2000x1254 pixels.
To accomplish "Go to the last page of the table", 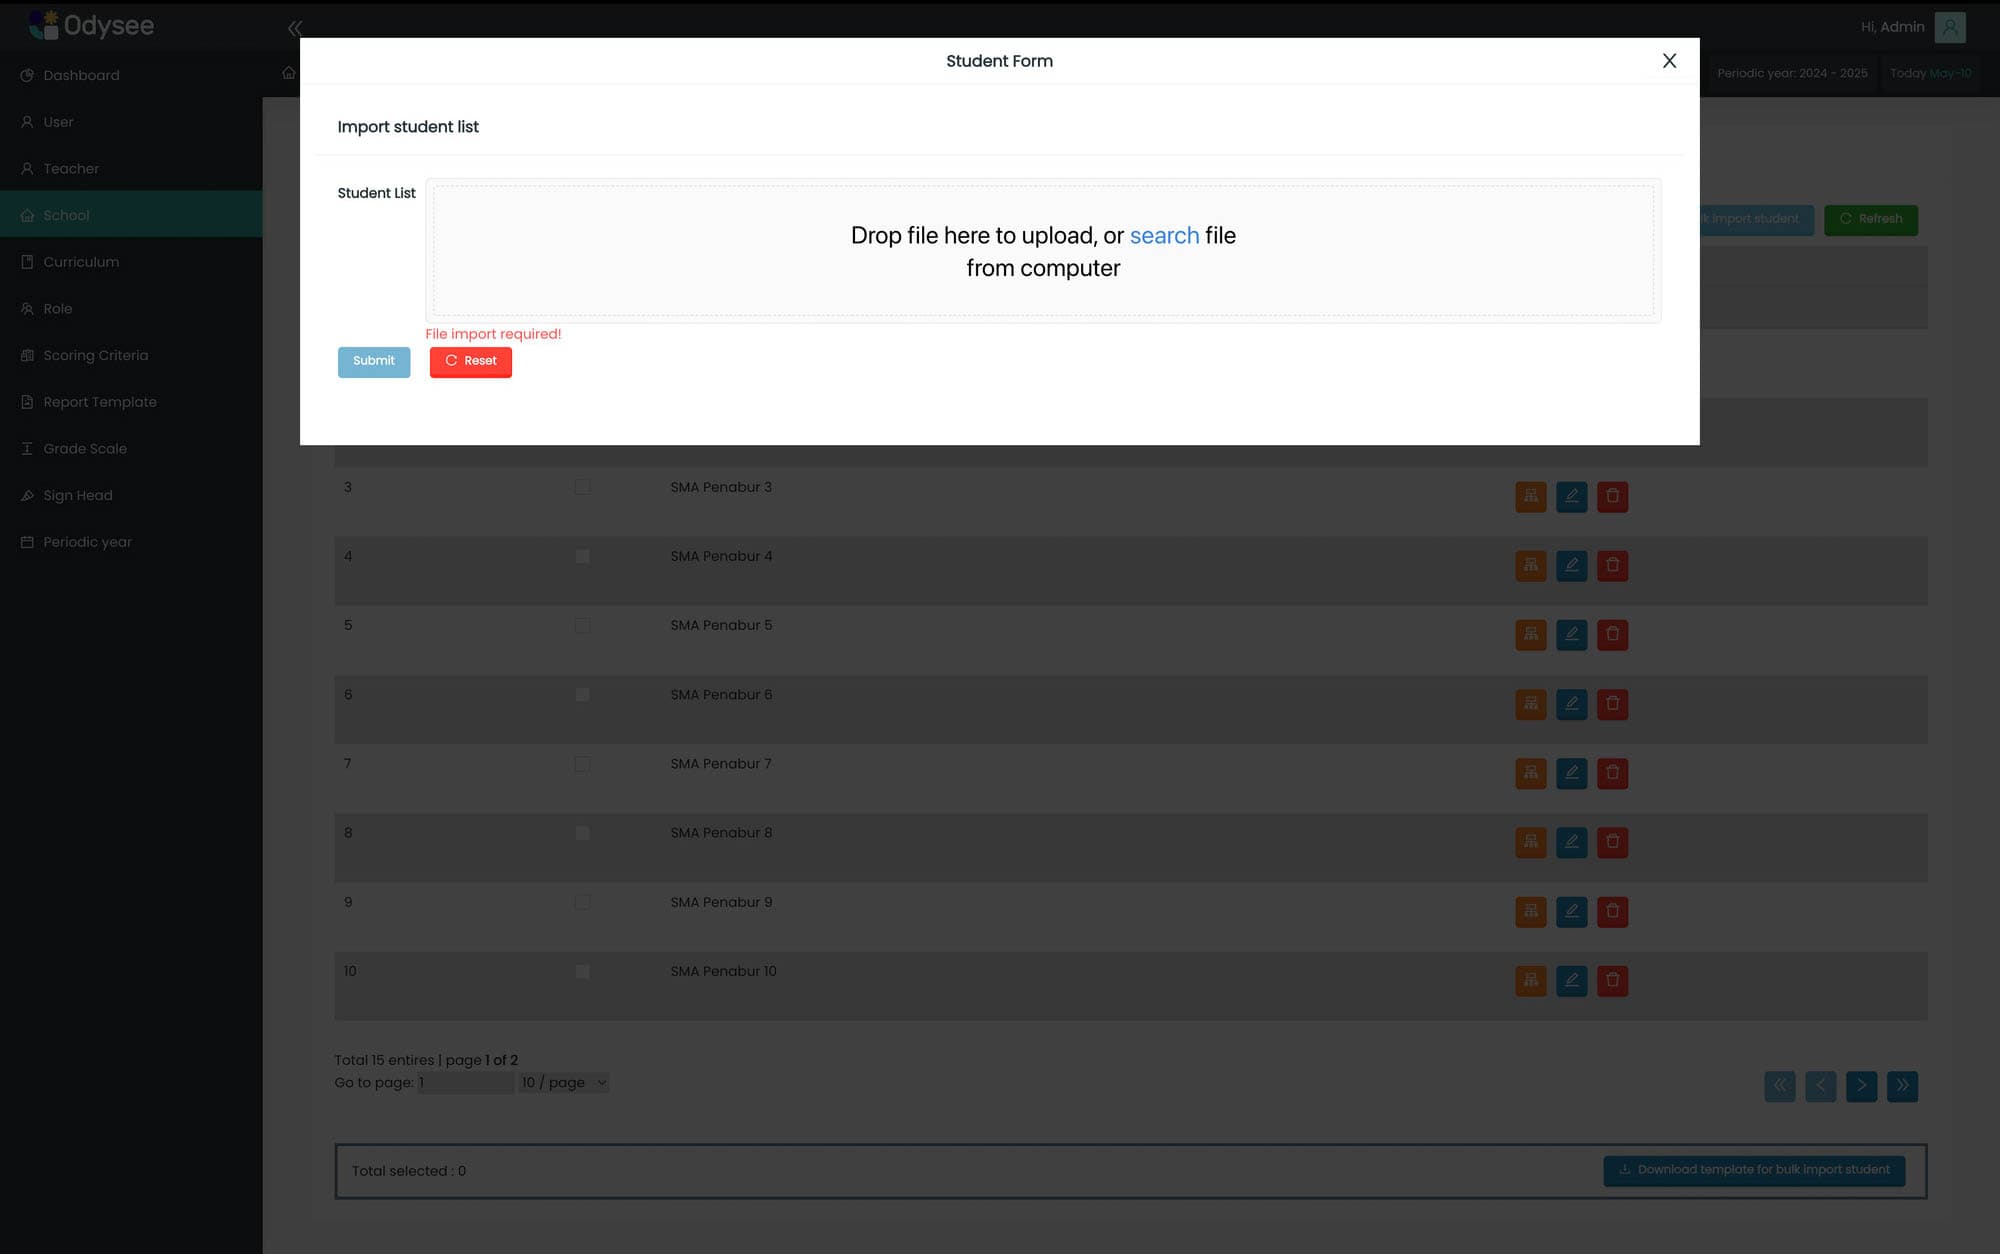I will coord(1902,1086).
